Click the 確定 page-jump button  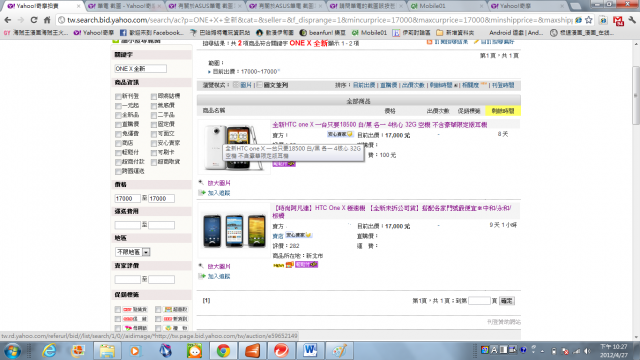coord(507,301)
